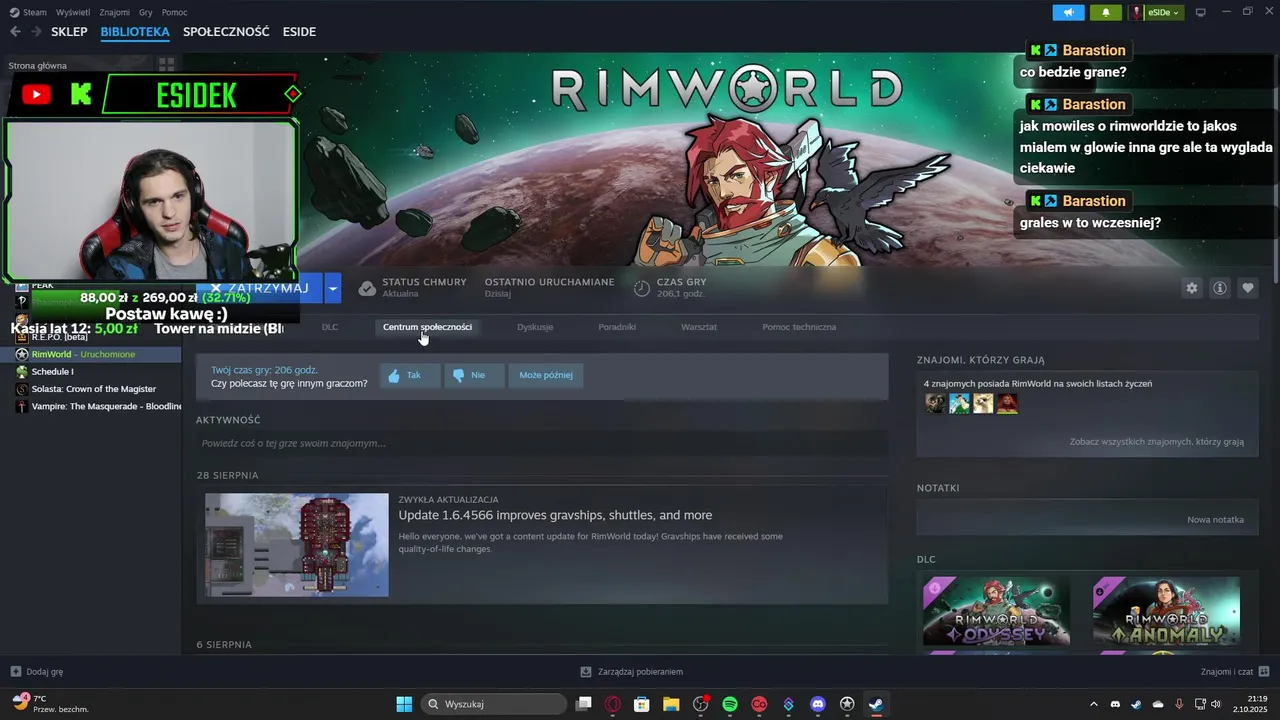Open the RimWorld DLC tab

(x=330, y=327)
